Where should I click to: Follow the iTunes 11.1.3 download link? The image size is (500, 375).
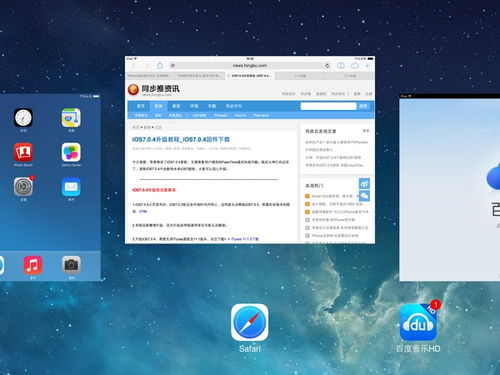tap(245, 239)
